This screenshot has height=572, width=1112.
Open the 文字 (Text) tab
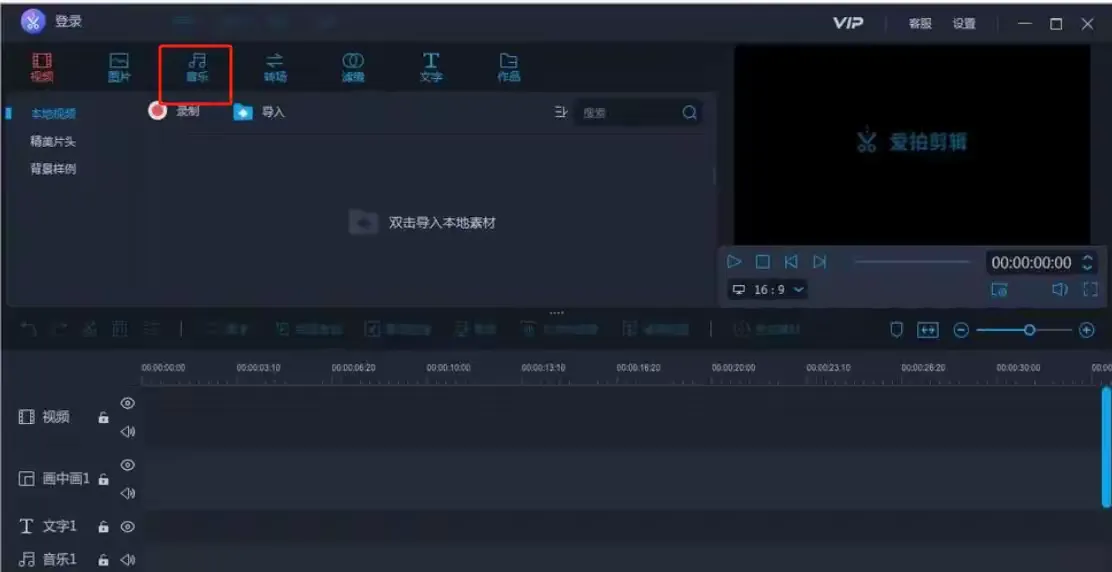[430, 67]
